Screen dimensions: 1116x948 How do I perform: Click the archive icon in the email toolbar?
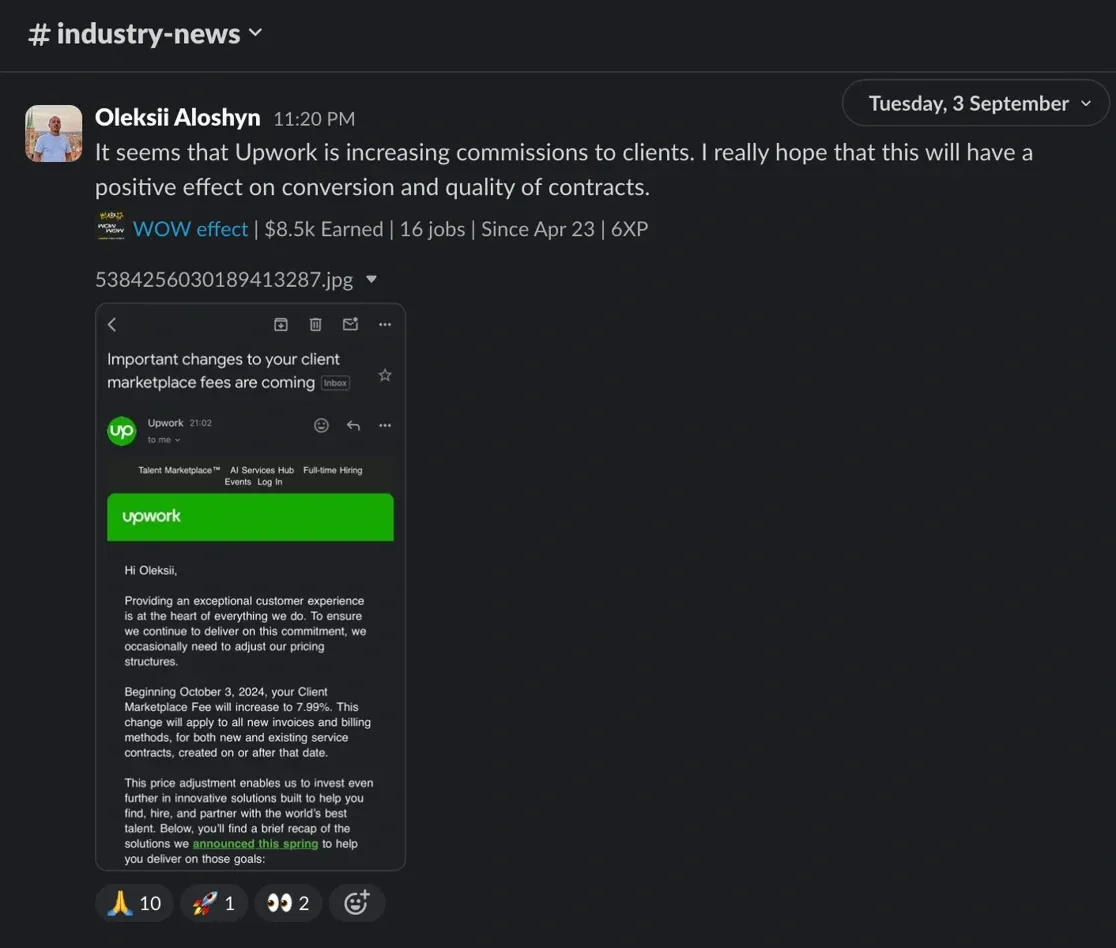281,325
